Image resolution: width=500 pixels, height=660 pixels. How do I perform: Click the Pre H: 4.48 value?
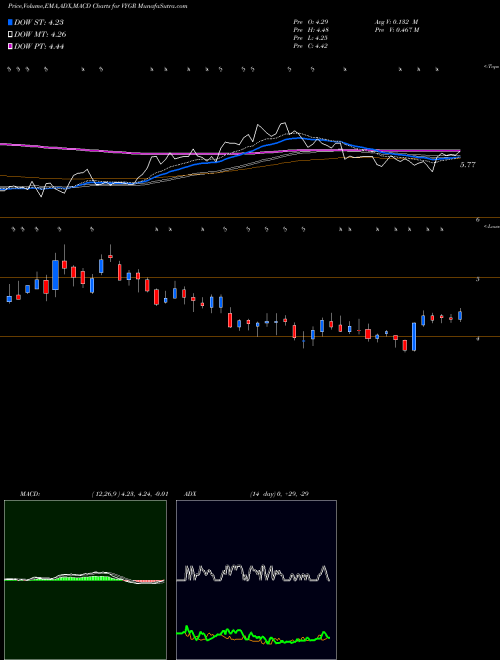point(311,30)
